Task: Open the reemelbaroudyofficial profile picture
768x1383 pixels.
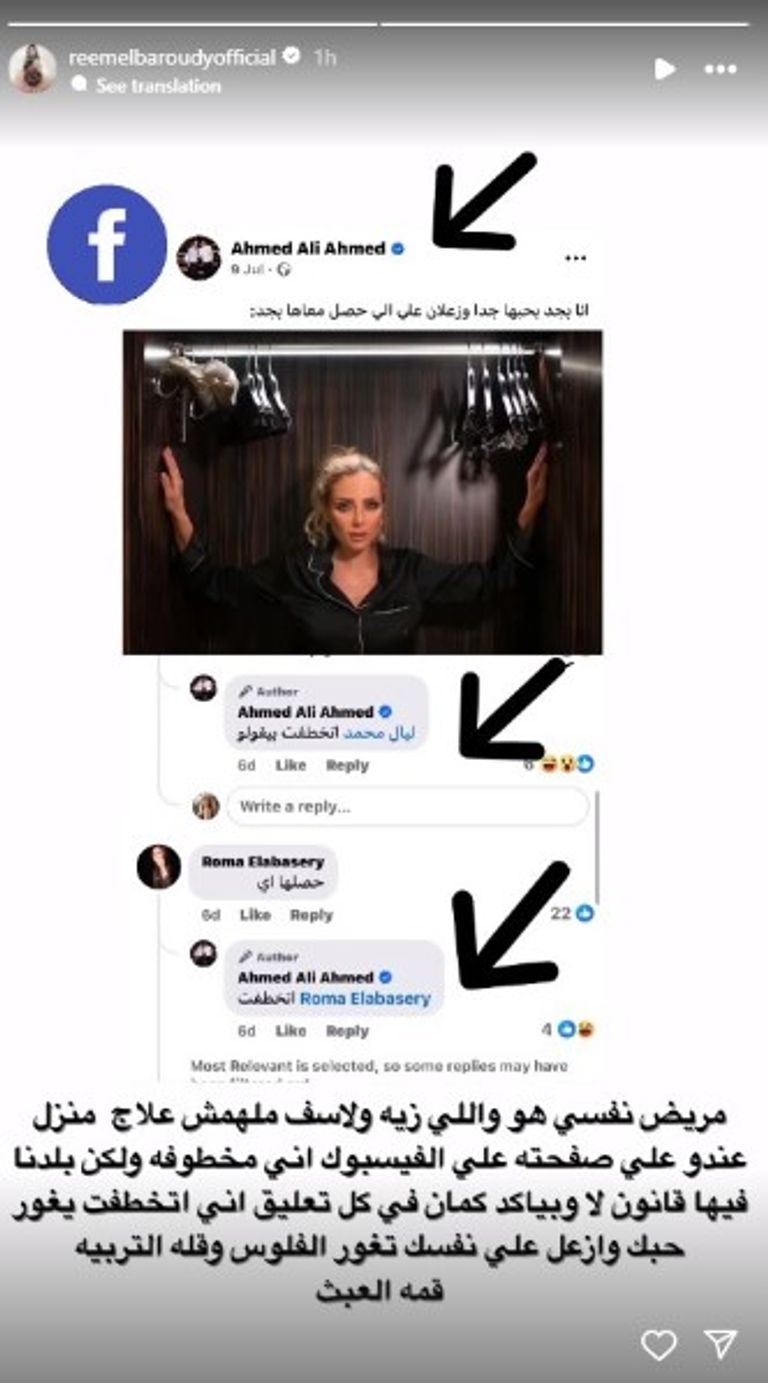Action: click(32, 69)
